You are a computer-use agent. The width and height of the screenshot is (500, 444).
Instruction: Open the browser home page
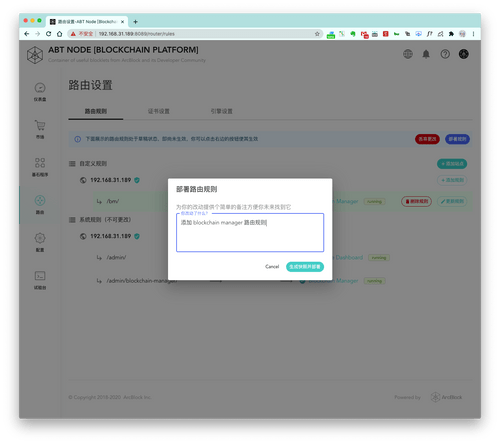coord(59,34)
